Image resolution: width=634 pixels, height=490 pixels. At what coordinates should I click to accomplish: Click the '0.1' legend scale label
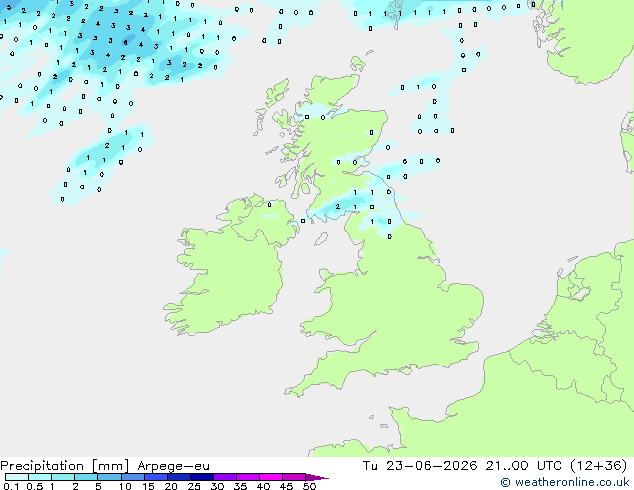click(11, 486)
